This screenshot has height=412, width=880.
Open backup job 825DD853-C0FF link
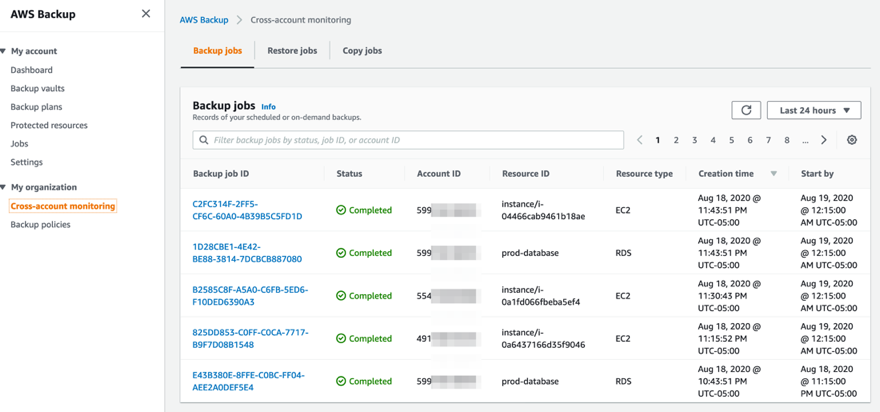pyautogui.click(x=250, y=338)
